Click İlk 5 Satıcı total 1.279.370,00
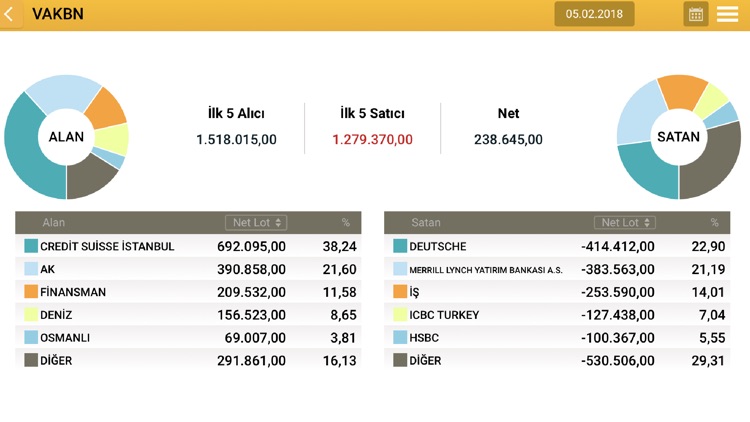The height and width of the screenshot is (422, 750). pos(373,140)
